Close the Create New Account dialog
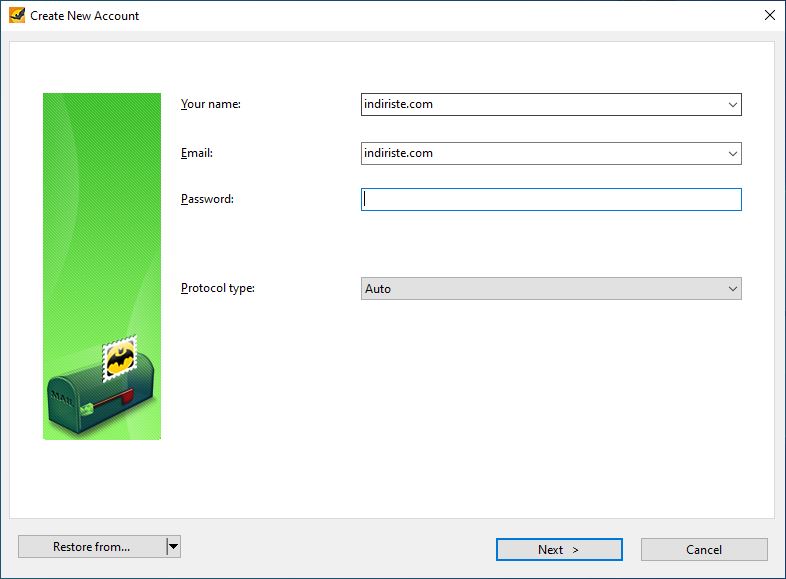Viewport: 786px width, 579px height. pyautogui.click(x=769, y=16)
